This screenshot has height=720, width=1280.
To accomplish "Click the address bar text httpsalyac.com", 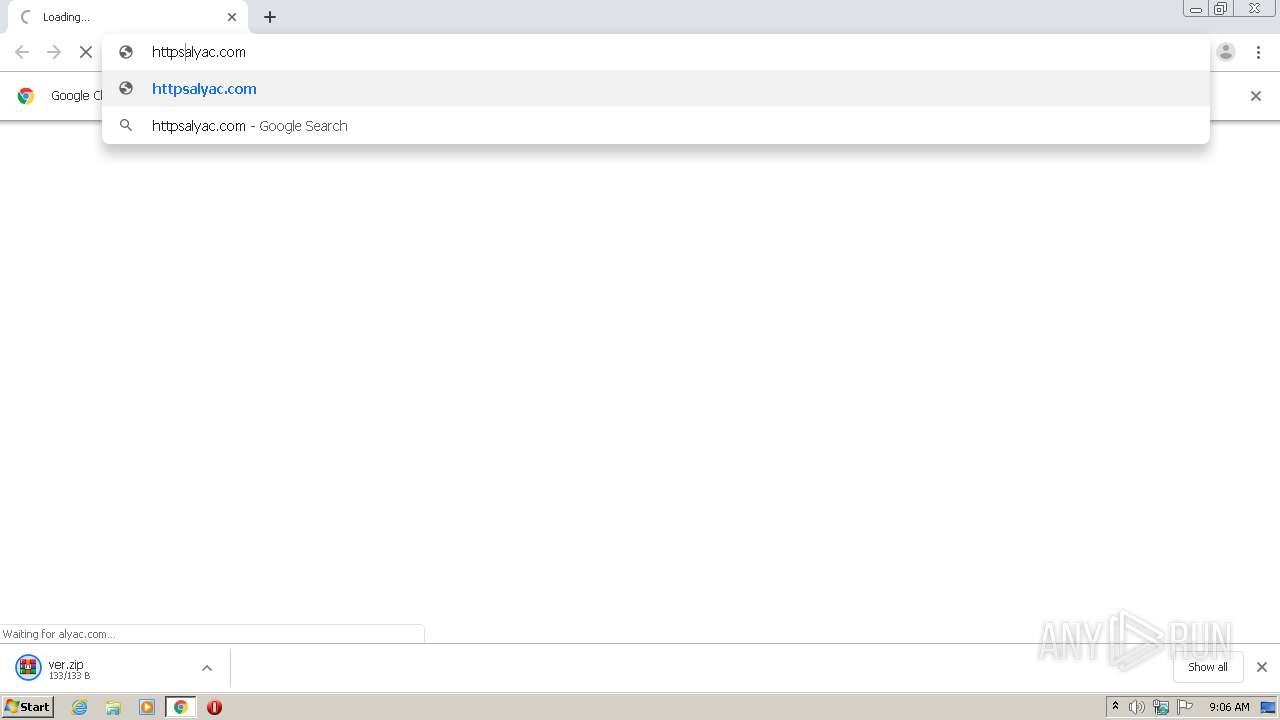I will pyautogui.click(x=199, y=52).
